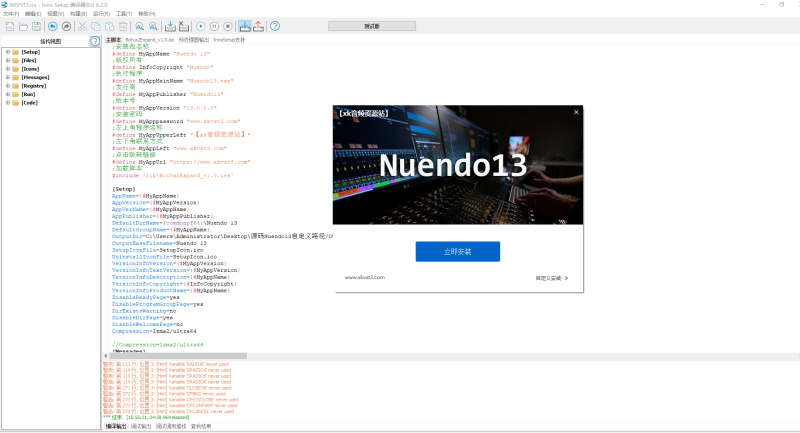Open the 编辑(E) menu
800x433 pixels.
coord(33,14)
